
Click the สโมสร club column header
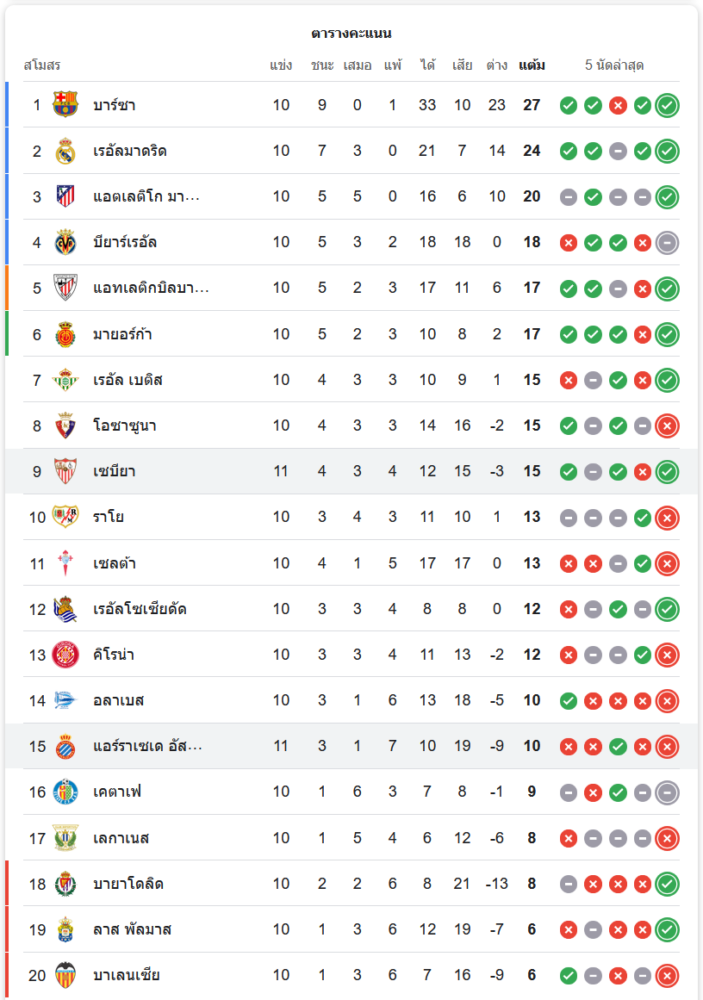[x=43, y=66]
